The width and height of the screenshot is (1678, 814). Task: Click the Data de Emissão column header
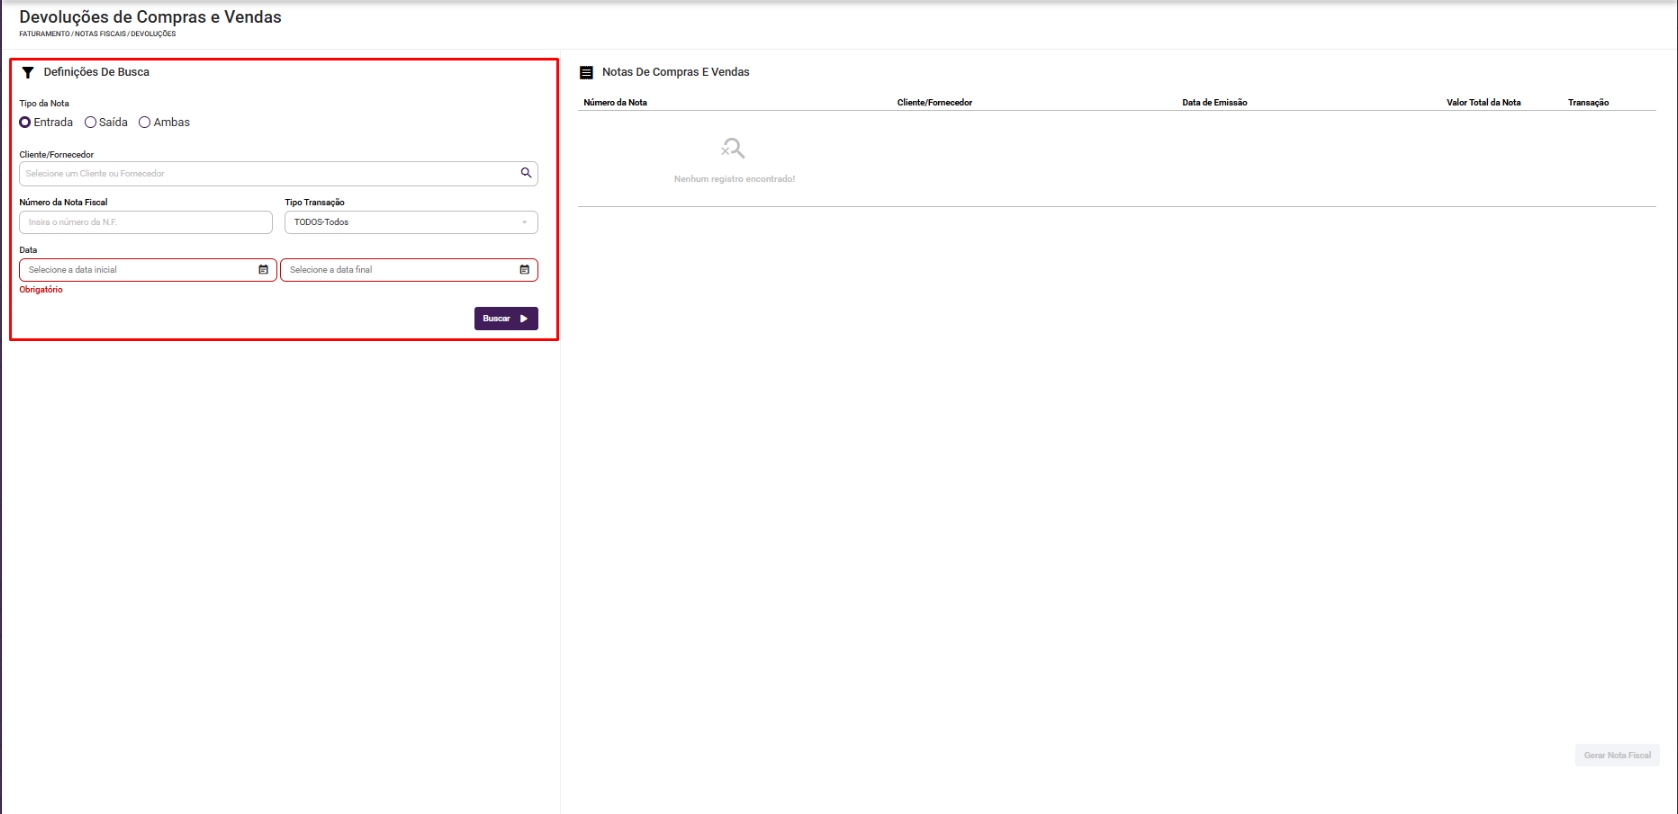pyautogui.click(x=1215, y=103)
